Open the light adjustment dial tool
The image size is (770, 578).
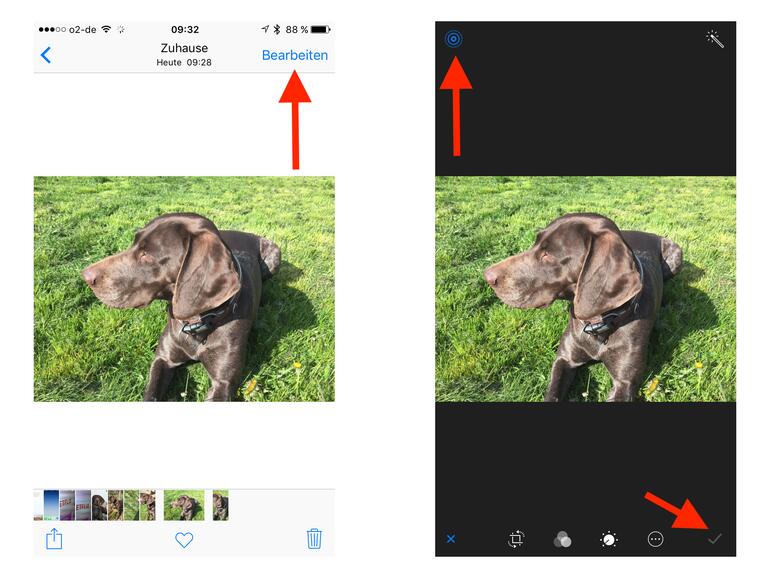point(608,539)
